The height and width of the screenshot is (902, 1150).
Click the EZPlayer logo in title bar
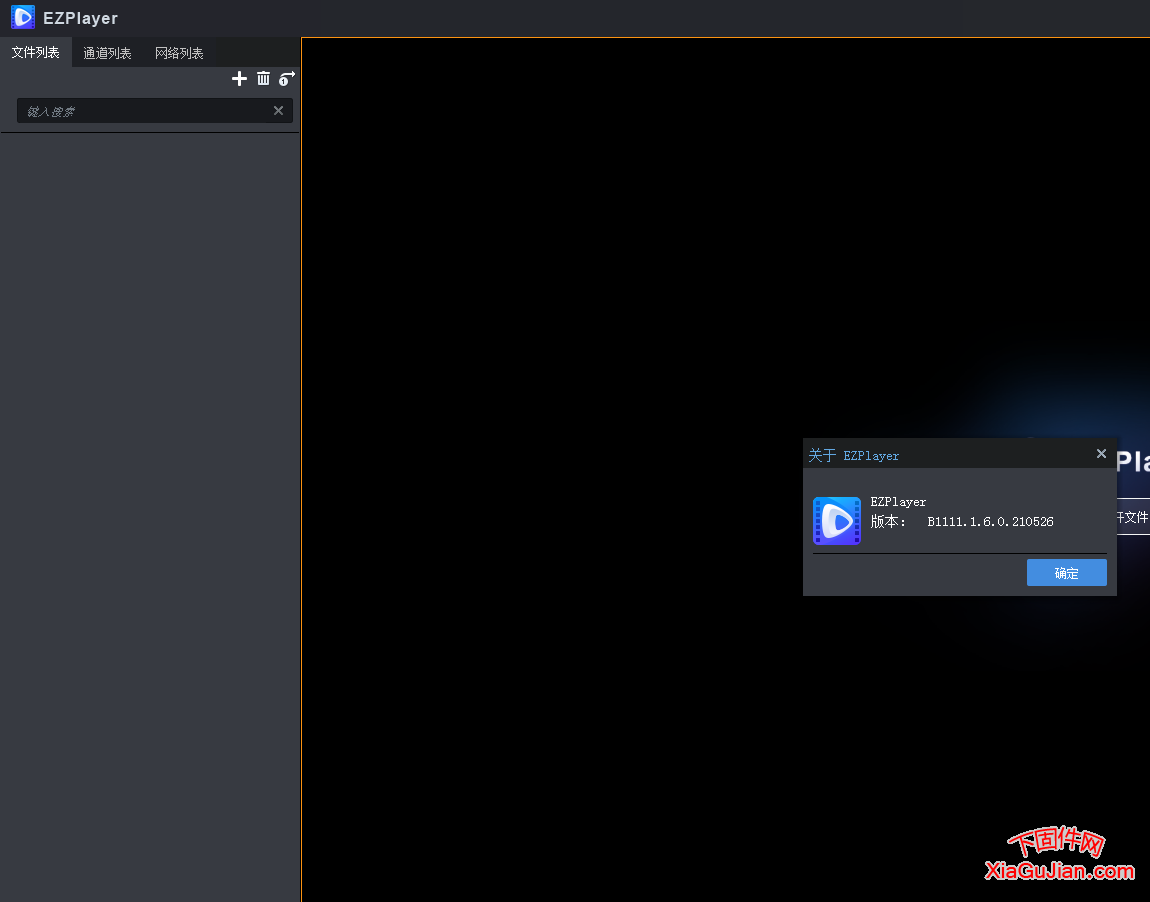23,17
